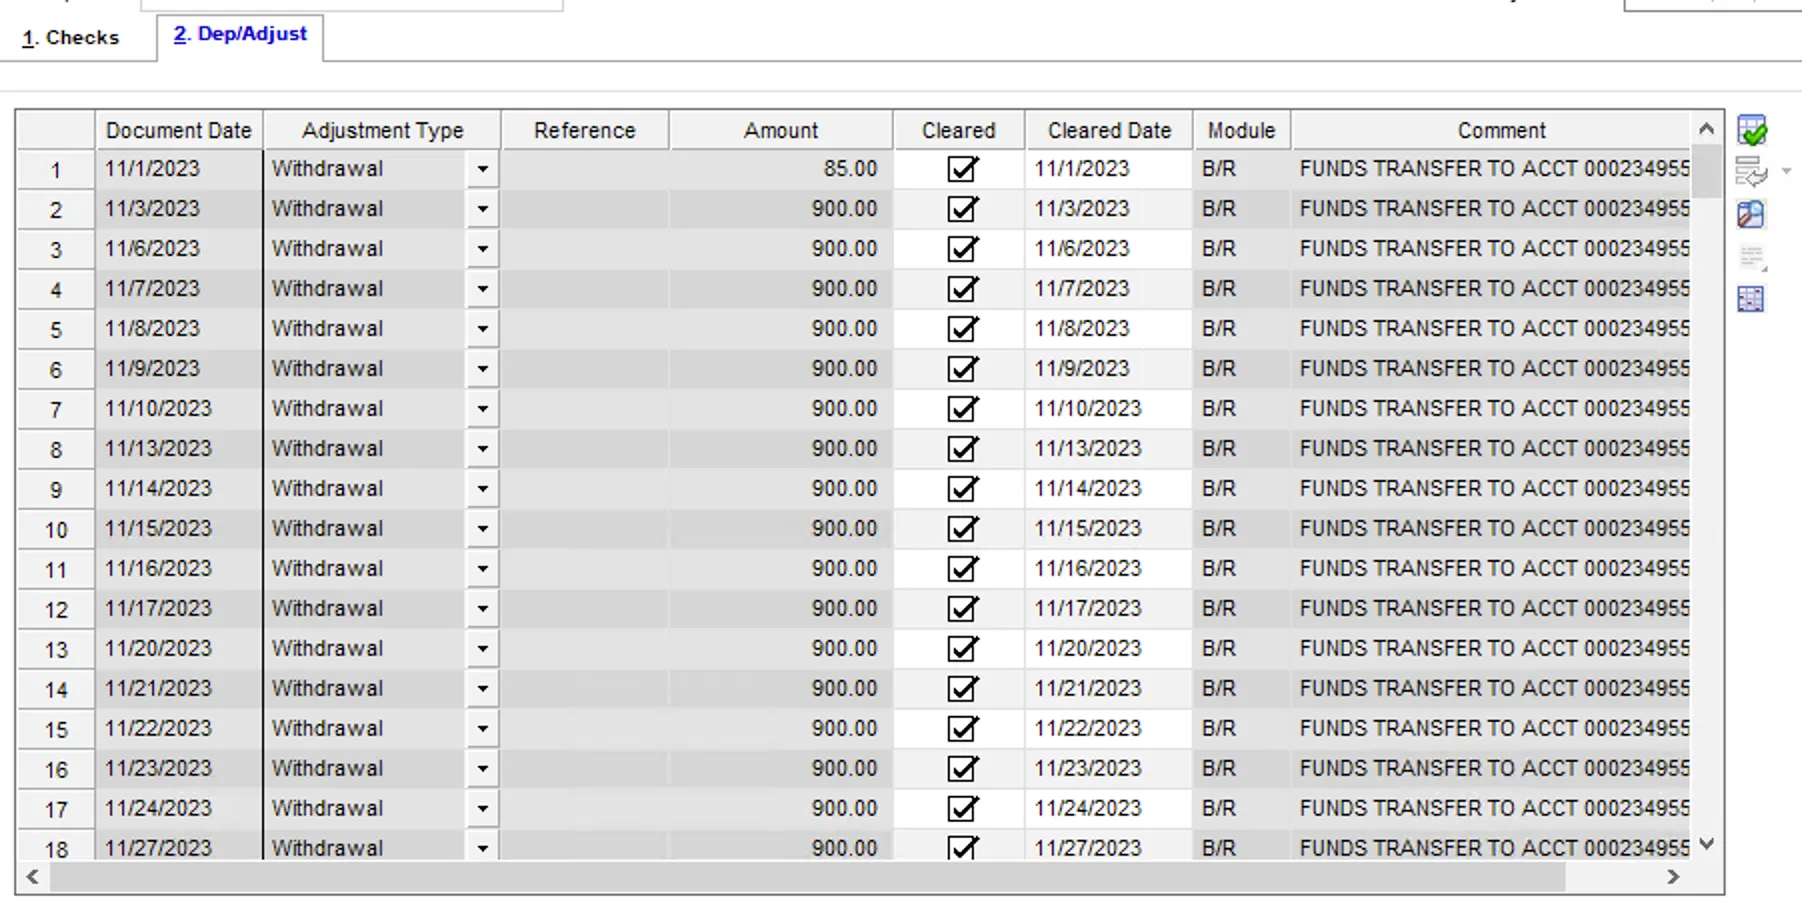Toggle Cleared checkbox for 11/20/2023
1802x902 pixels.
click(x=962, y=649)
